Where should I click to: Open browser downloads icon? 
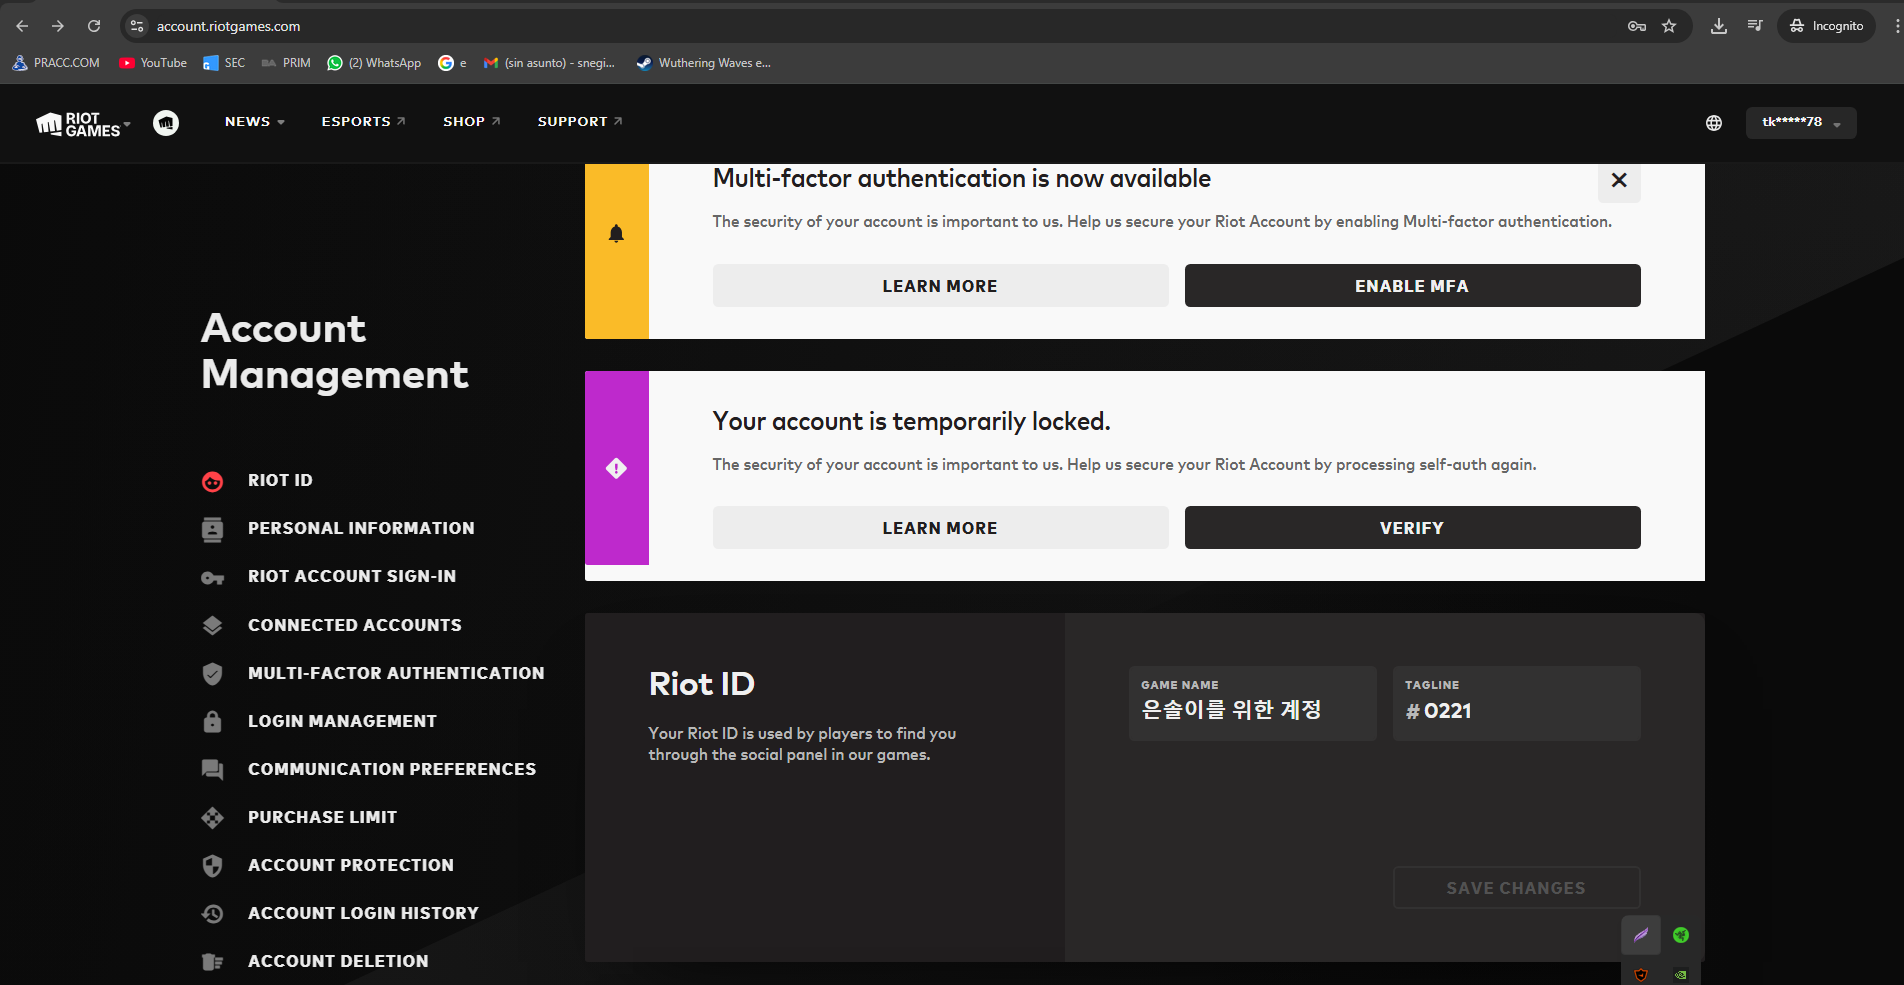[1719, 26]
